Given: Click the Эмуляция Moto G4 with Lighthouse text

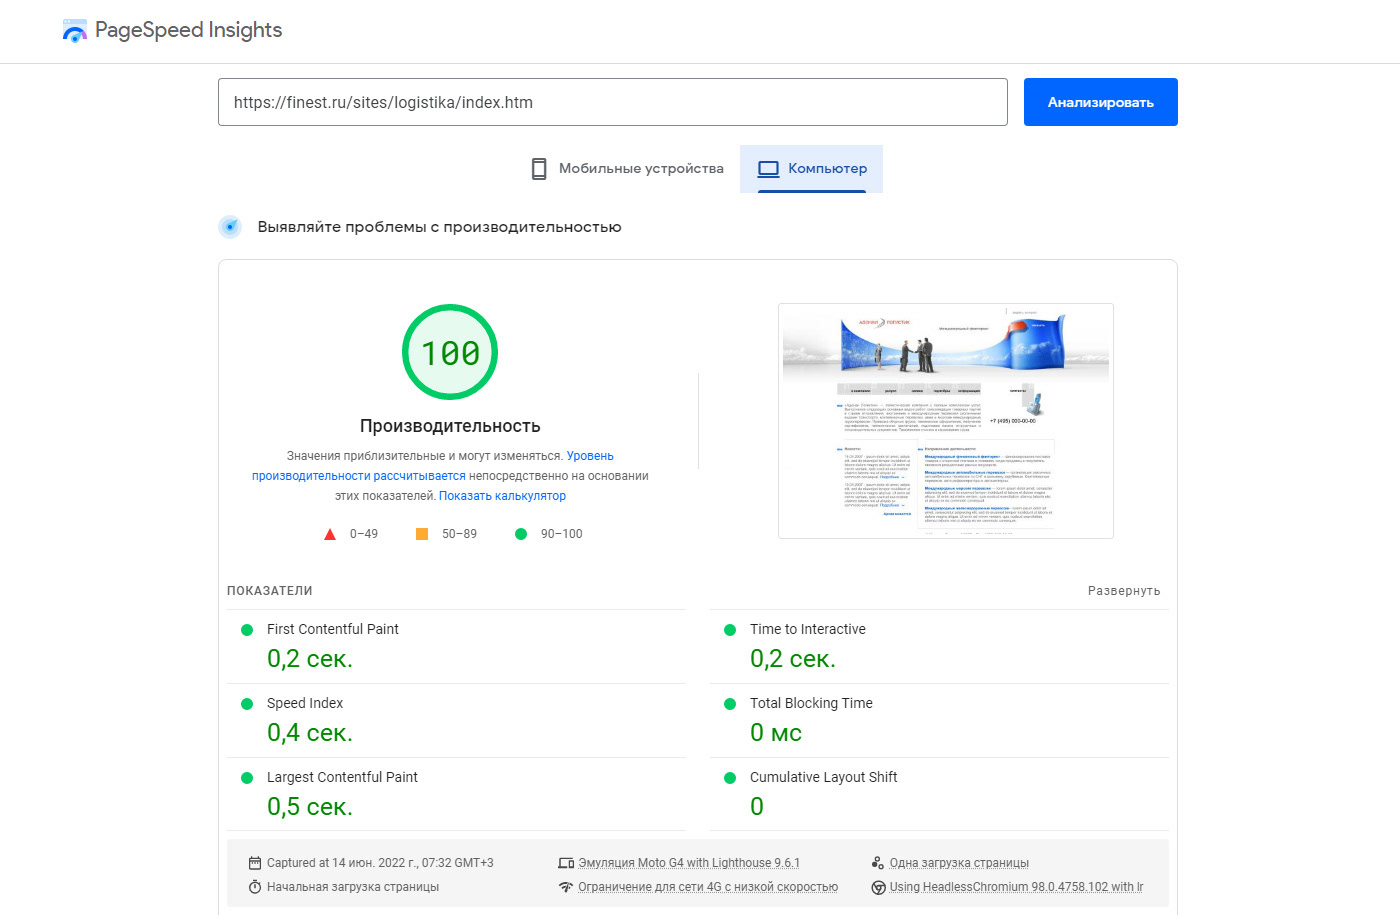Looking at the screenshot, I should pos(688,863).
